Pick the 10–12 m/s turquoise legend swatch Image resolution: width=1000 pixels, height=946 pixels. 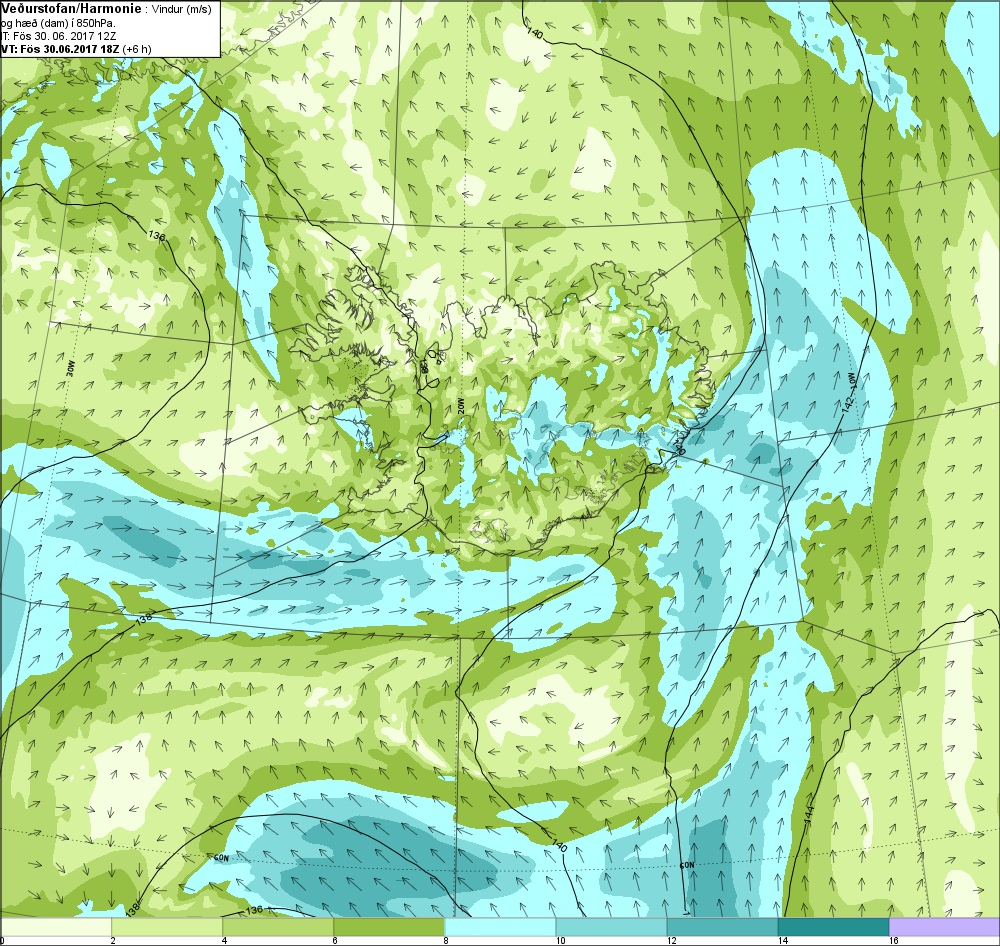coord(611,926)
